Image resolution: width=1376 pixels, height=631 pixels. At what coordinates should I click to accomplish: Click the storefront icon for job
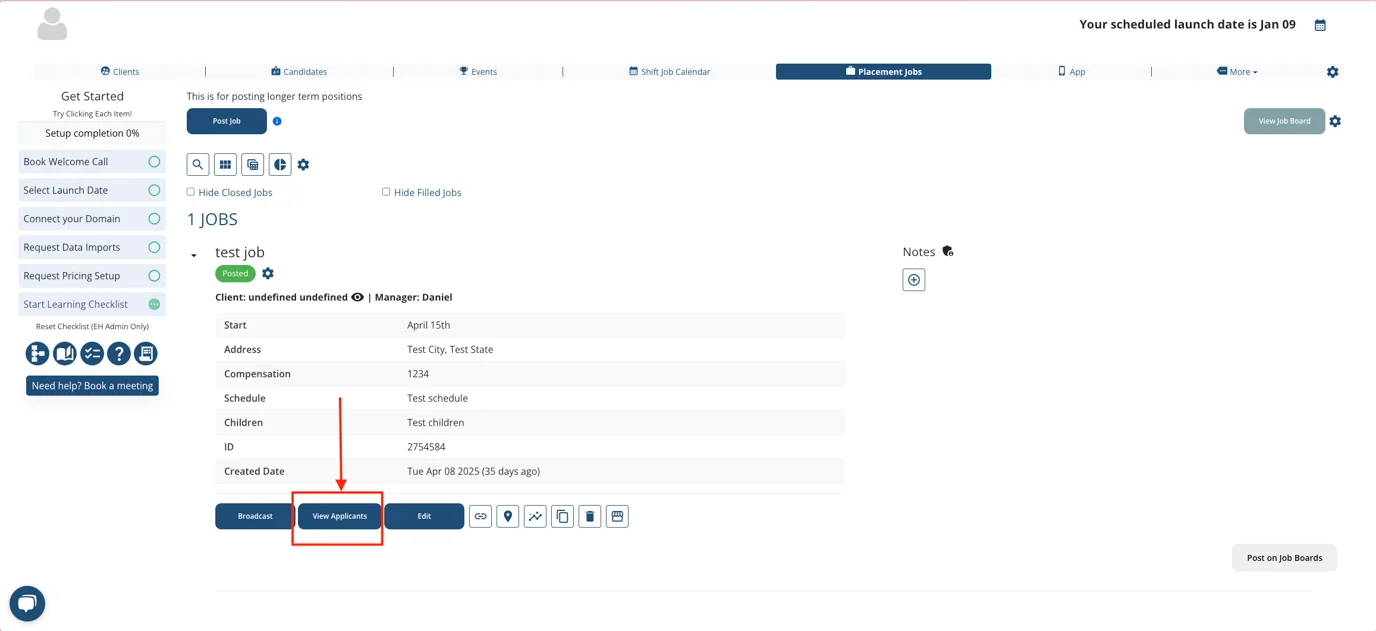(x=617, y=516)
